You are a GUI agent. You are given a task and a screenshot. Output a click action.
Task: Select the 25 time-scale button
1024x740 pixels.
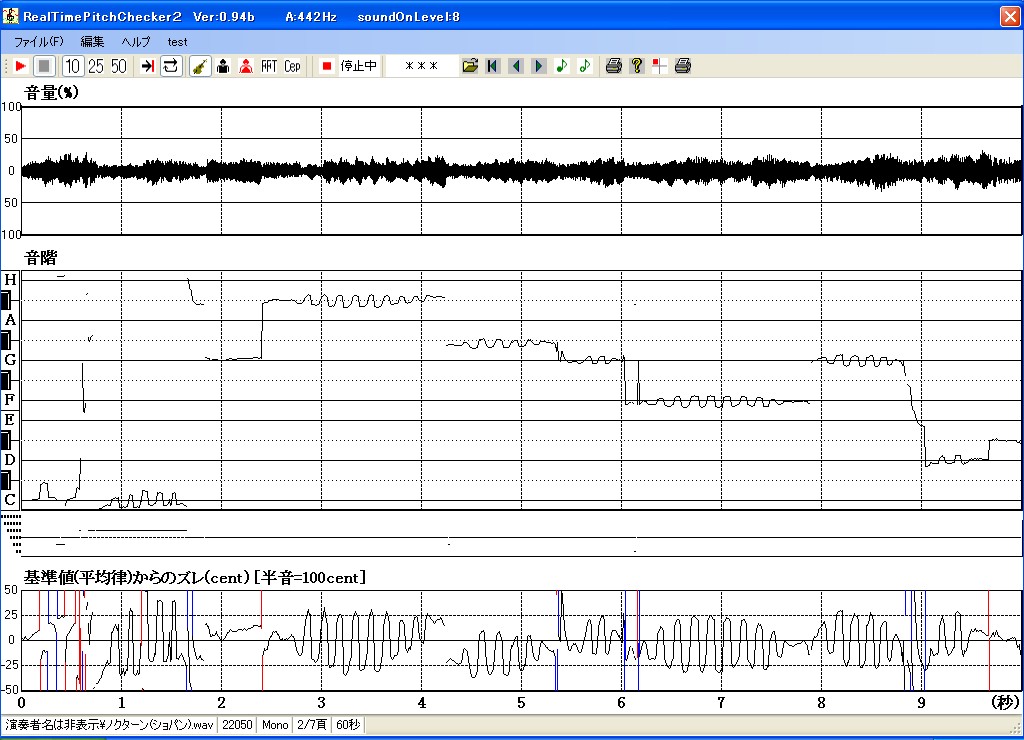pyautogui.click(x=96, y=66)
